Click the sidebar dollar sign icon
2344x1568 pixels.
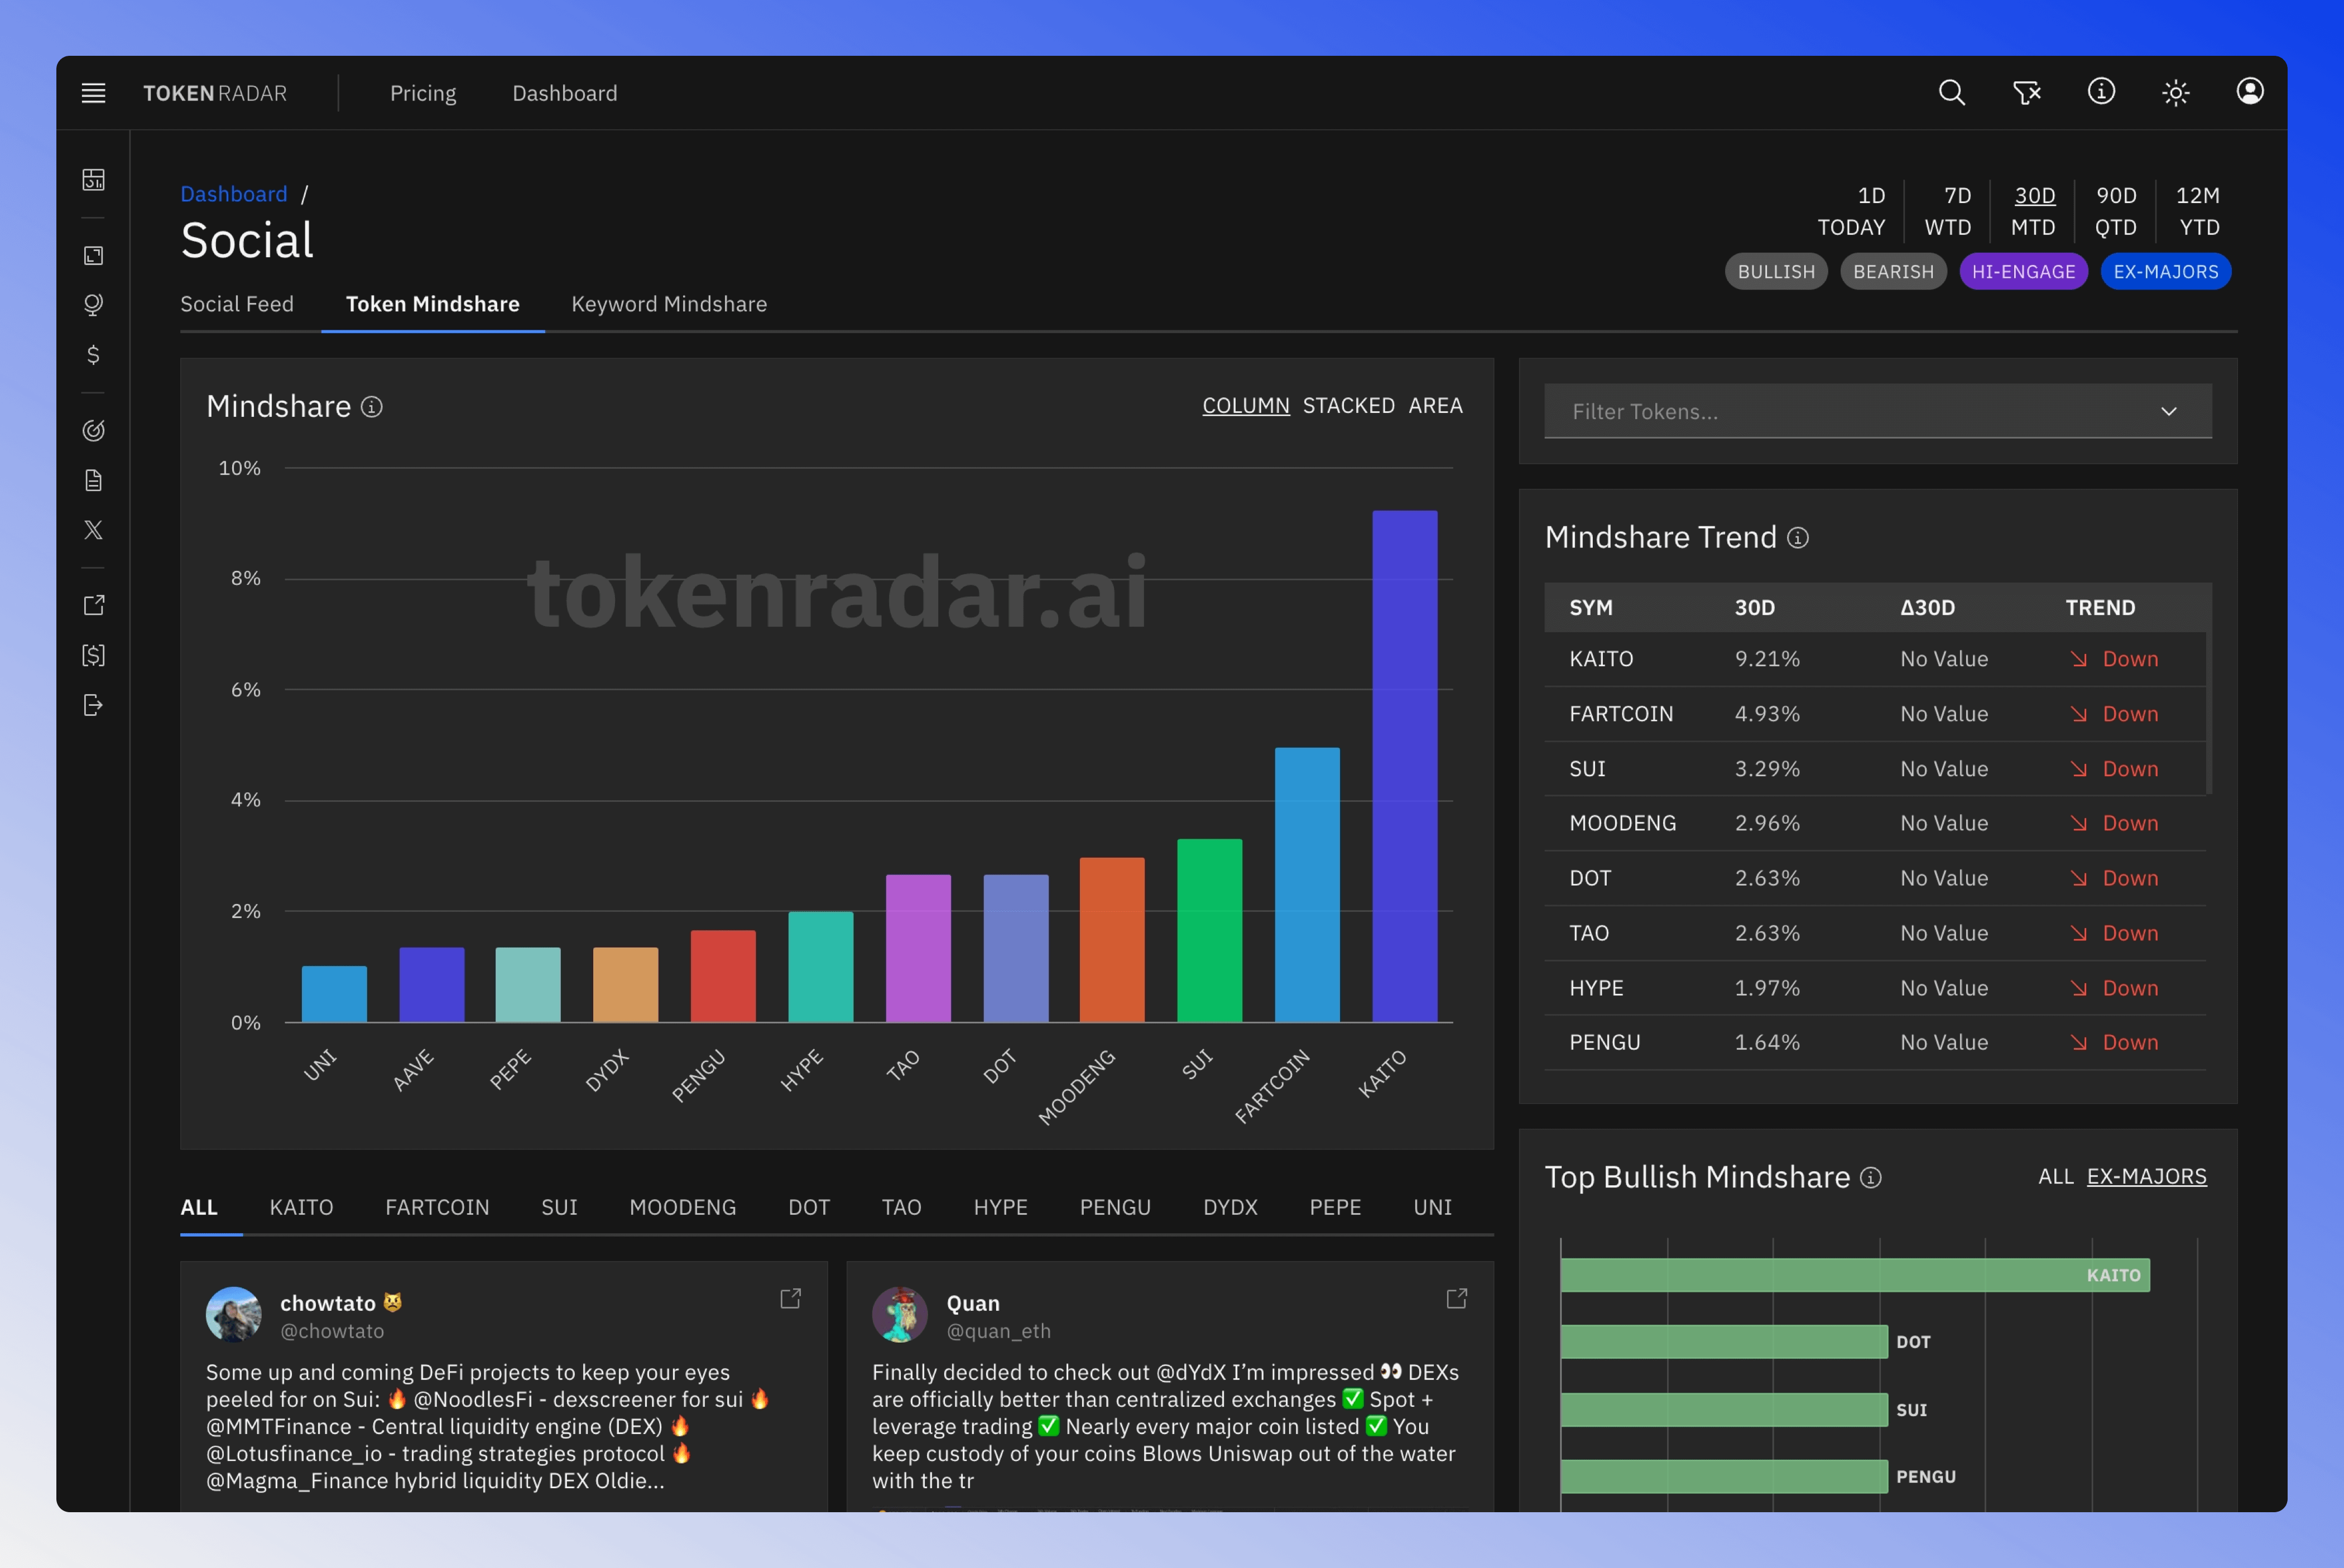93,355
